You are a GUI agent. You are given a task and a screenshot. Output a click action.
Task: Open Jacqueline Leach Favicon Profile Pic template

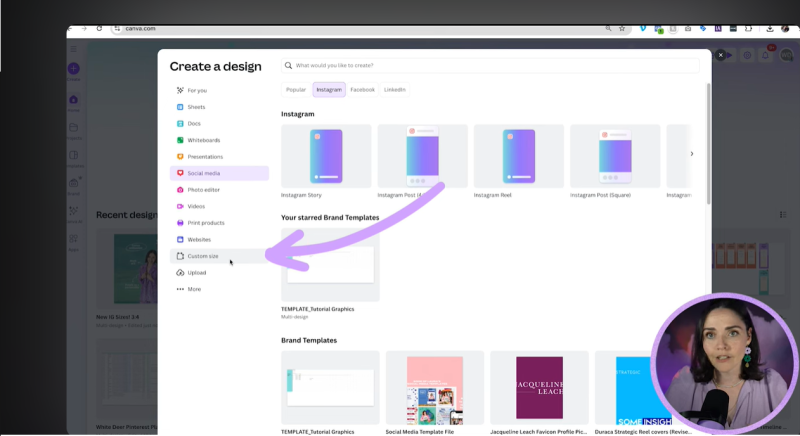539,388
